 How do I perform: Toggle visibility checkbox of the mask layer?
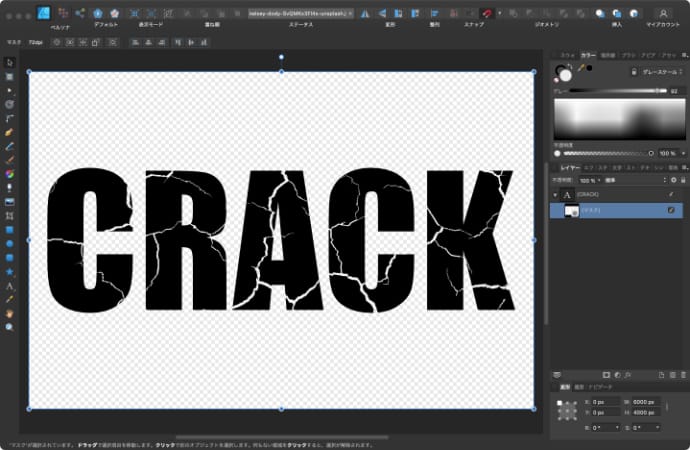[x=671, y=210]
